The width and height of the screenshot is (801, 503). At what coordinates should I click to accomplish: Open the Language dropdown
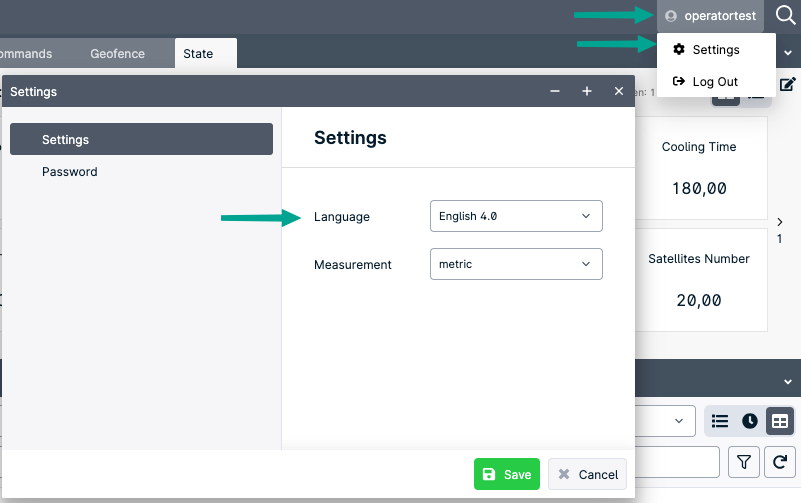coord(516,216)
